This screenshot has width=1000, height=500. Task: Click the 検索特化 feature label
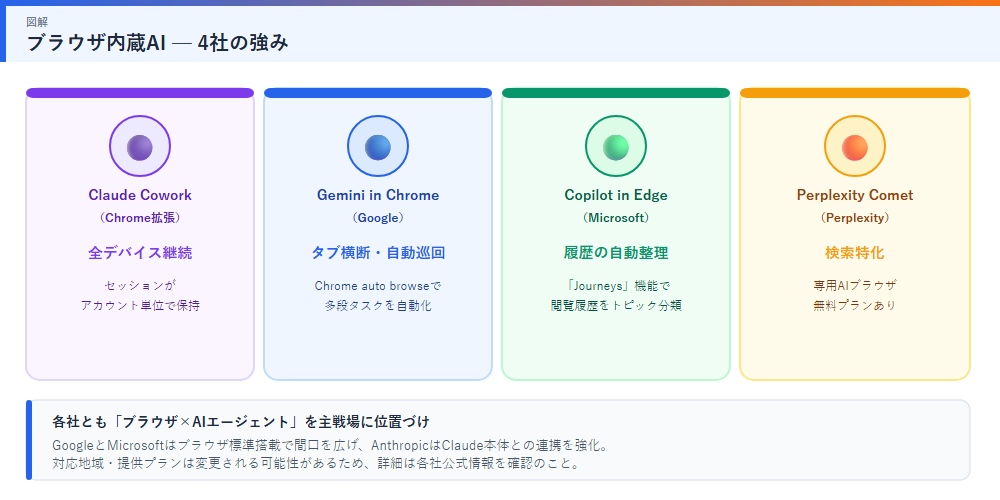(x=855, y=253)
